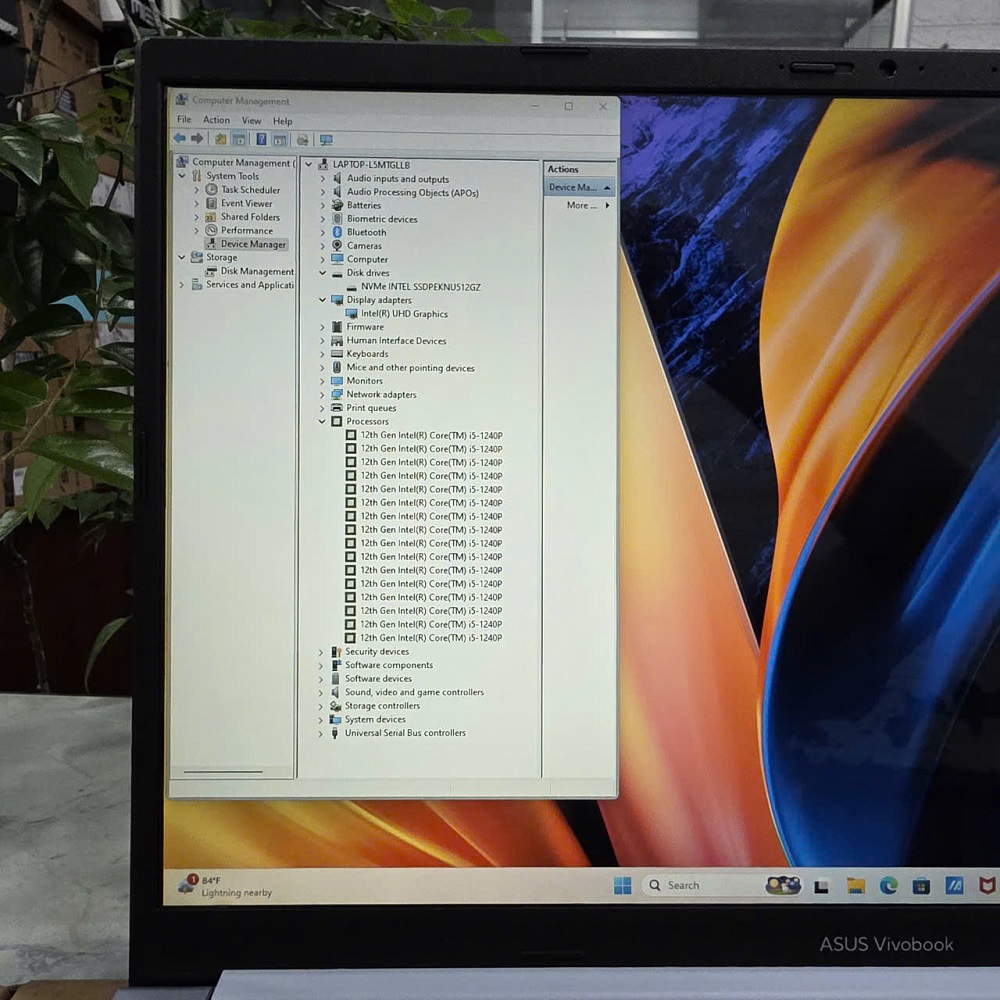Select the Storage controllers label

pos(382,706)
